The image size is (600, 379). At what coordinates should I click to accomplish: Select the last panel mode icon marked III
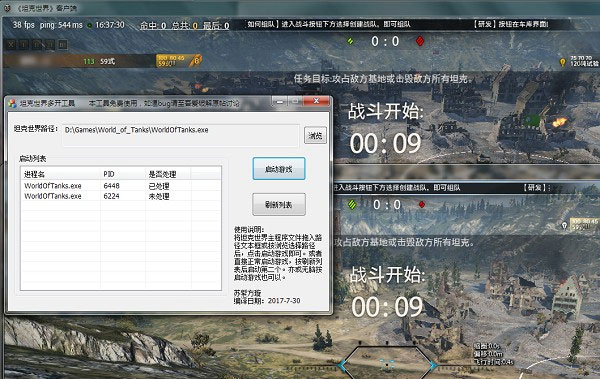[x=63, y=45]
